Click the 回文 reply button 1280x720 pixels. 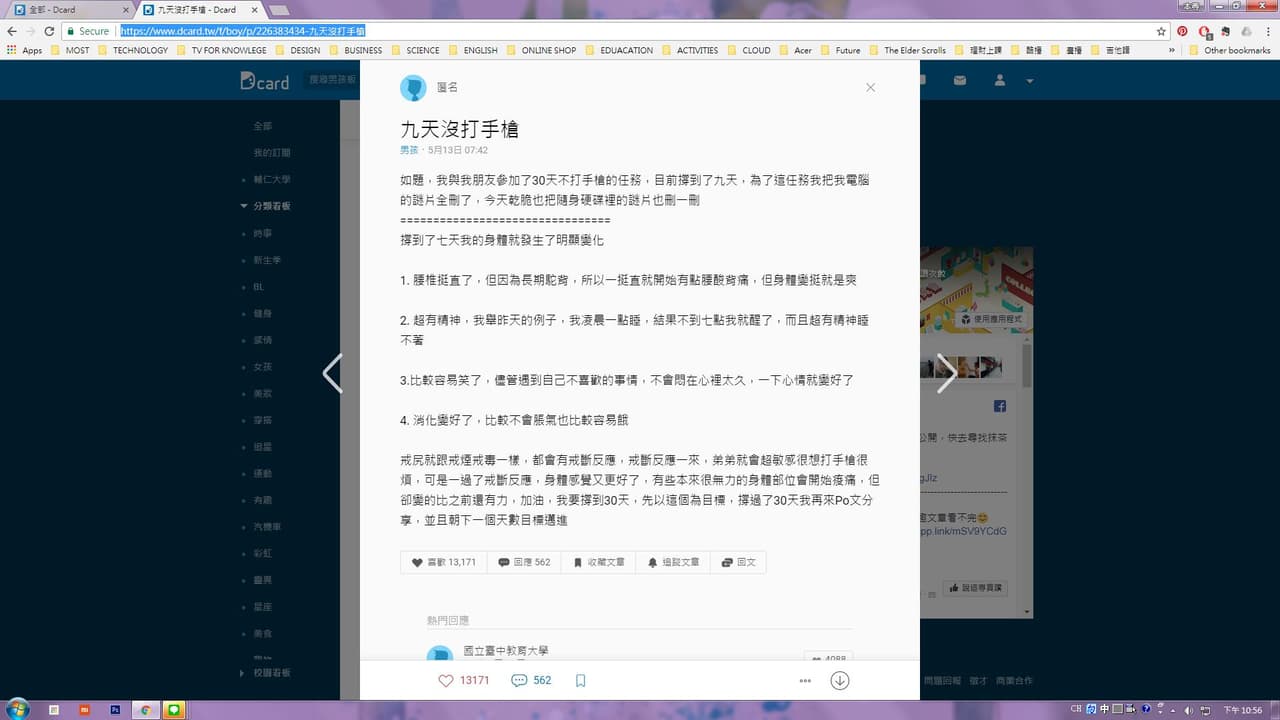pyautogui.click(x=738, y=562)
